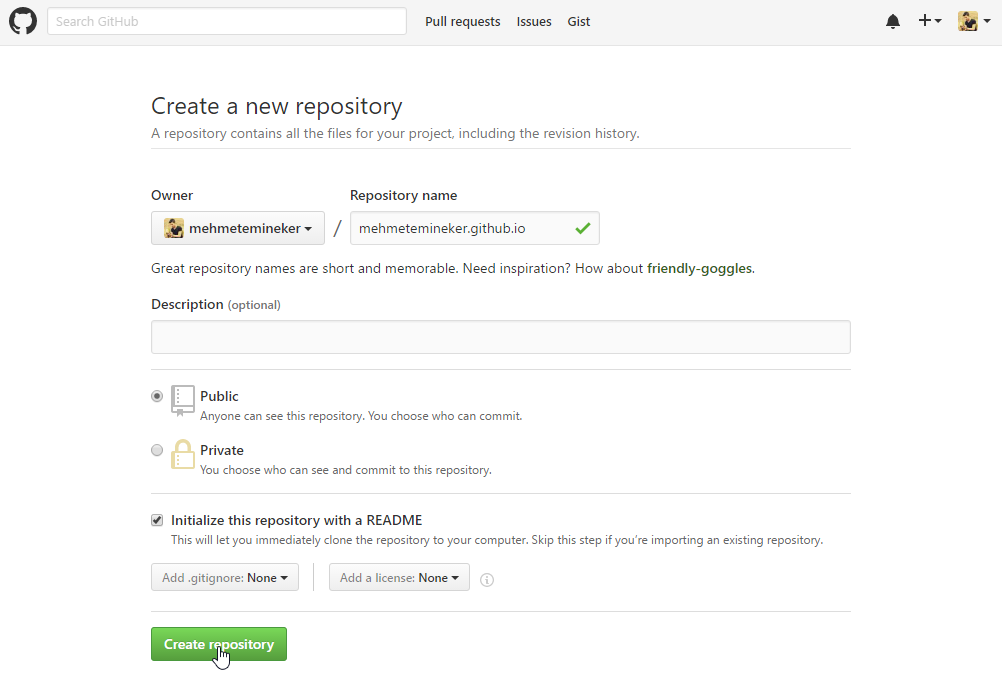Use the friendly-goggles name suggestion

[x=699, y=268]
